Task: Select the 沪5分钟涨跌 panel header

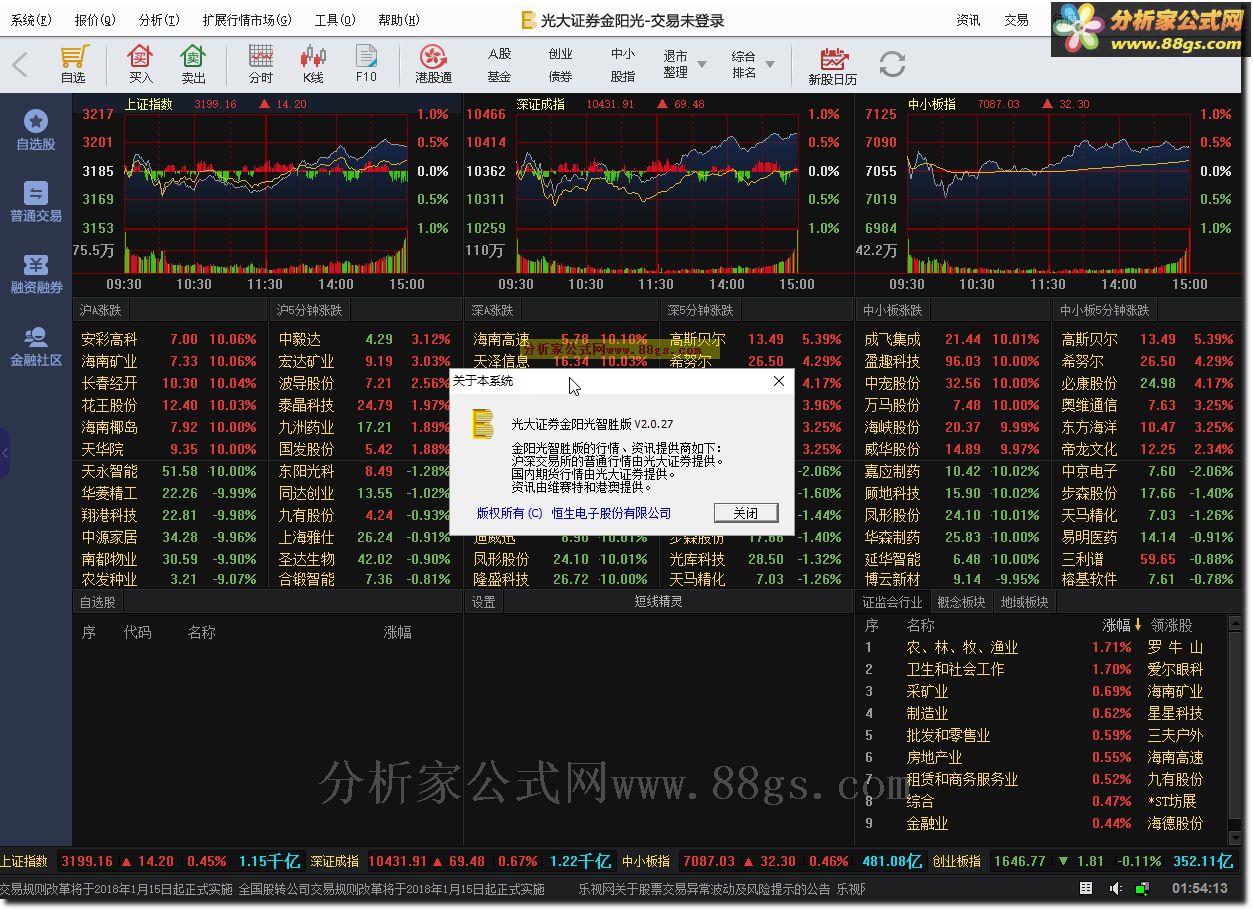Action: (x=309, y=310)
